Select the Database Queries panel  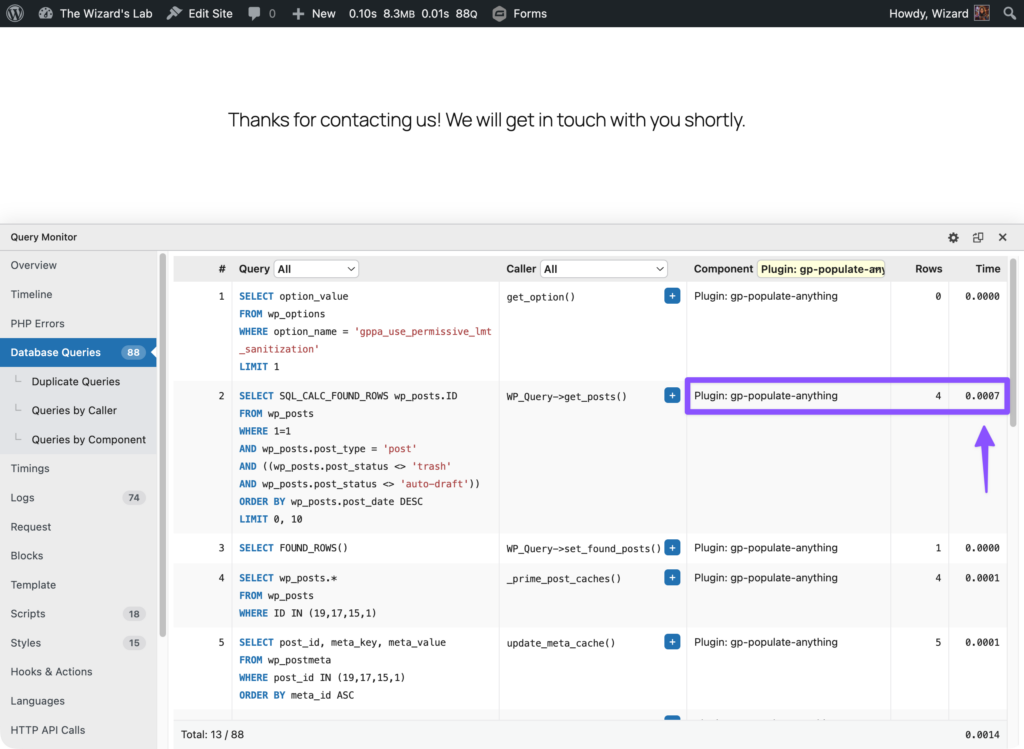tap(78, 352)
